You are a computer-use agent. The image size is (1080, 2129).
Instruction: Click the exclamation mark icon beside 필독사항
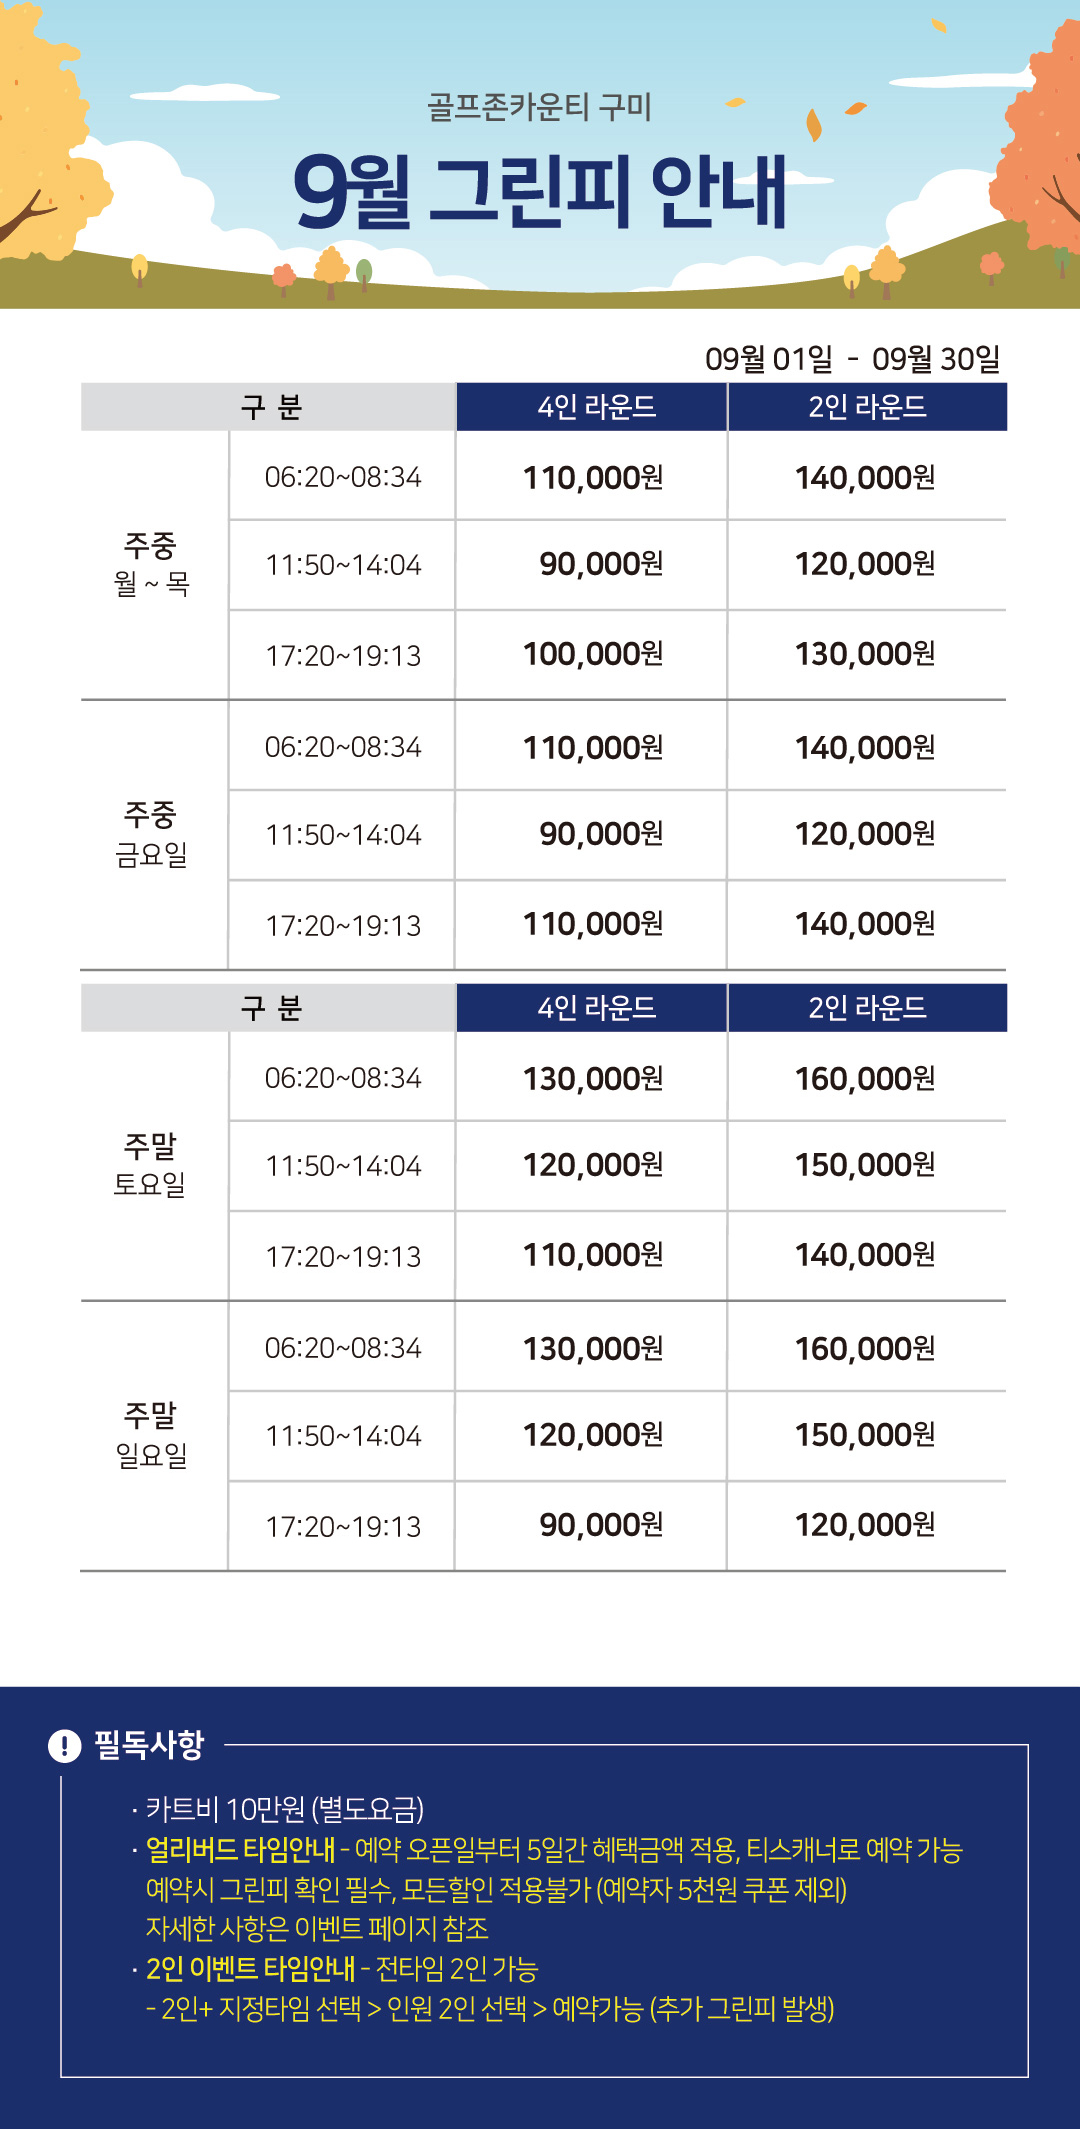pyautogui.click(x=64, y=1746)
